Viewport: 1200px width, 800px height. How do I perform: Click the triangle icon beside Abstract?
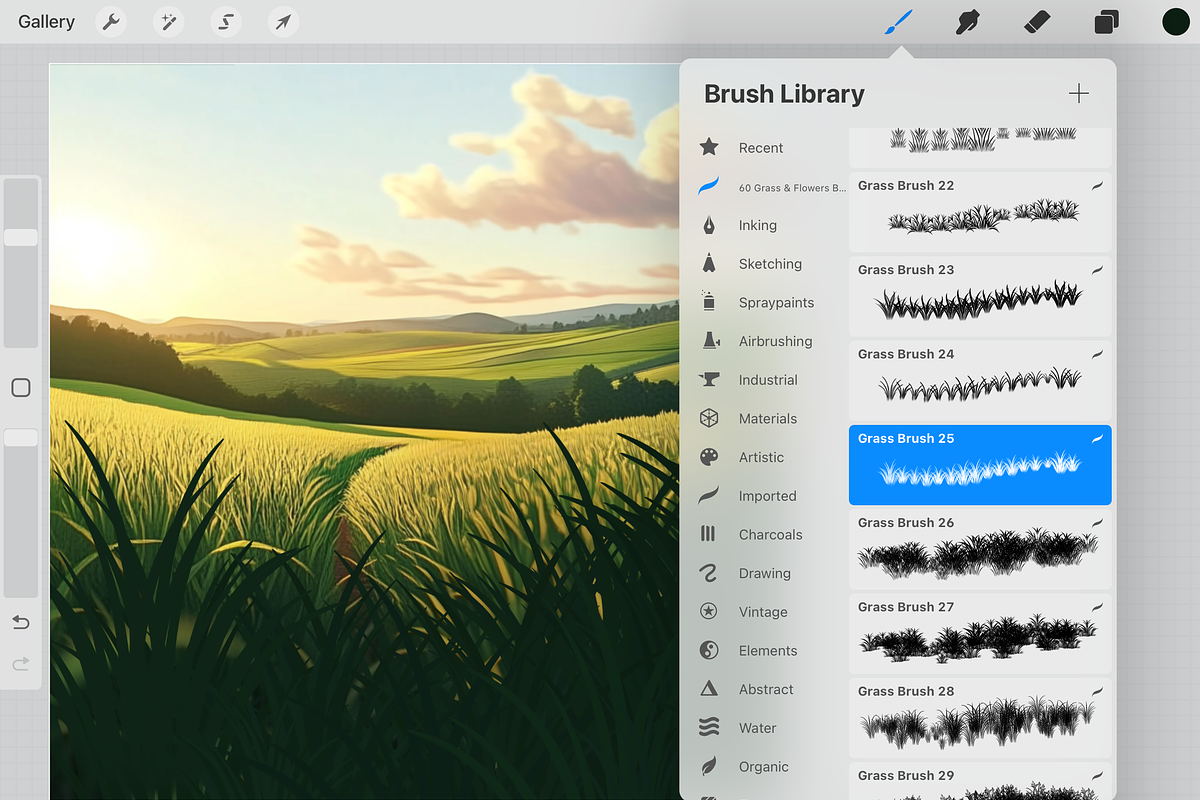[x=709, y=688]
